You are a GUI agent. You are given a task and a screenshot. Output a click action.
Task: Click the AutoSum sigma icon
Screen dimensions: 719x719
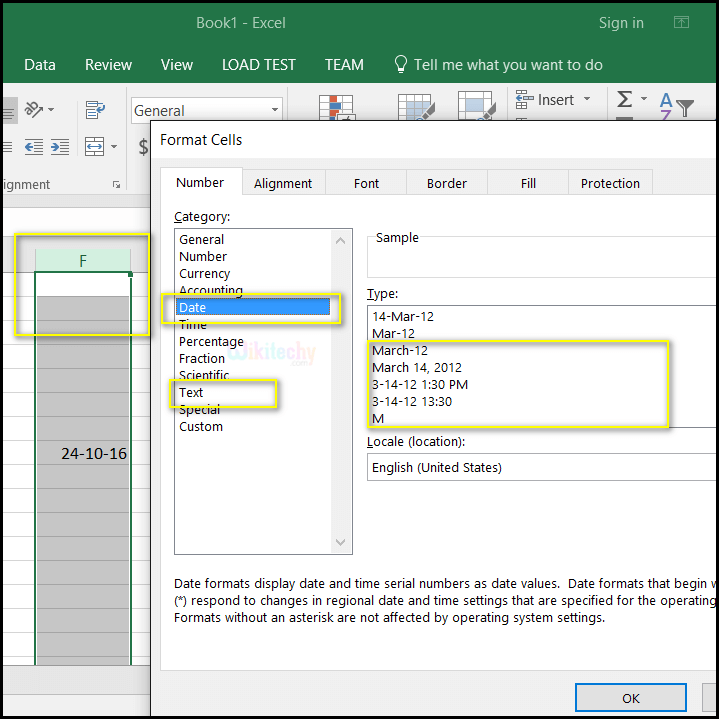point(625,100)
